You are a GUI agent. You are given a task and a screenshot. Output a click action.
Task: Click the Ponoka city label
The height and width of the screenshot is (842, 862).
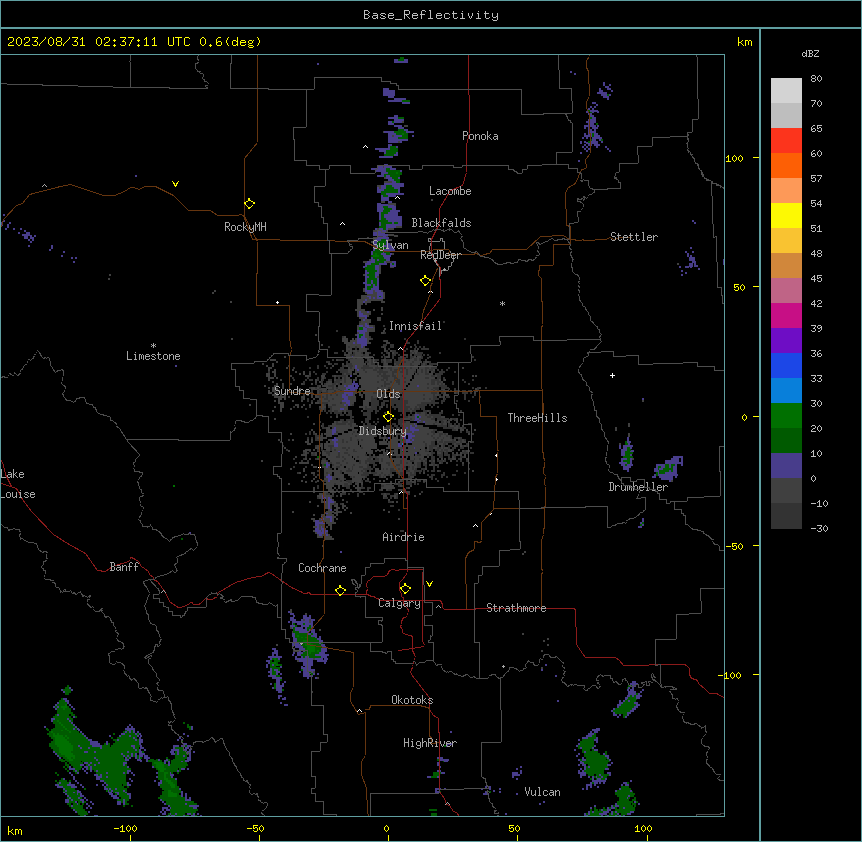tap(480, 136)
